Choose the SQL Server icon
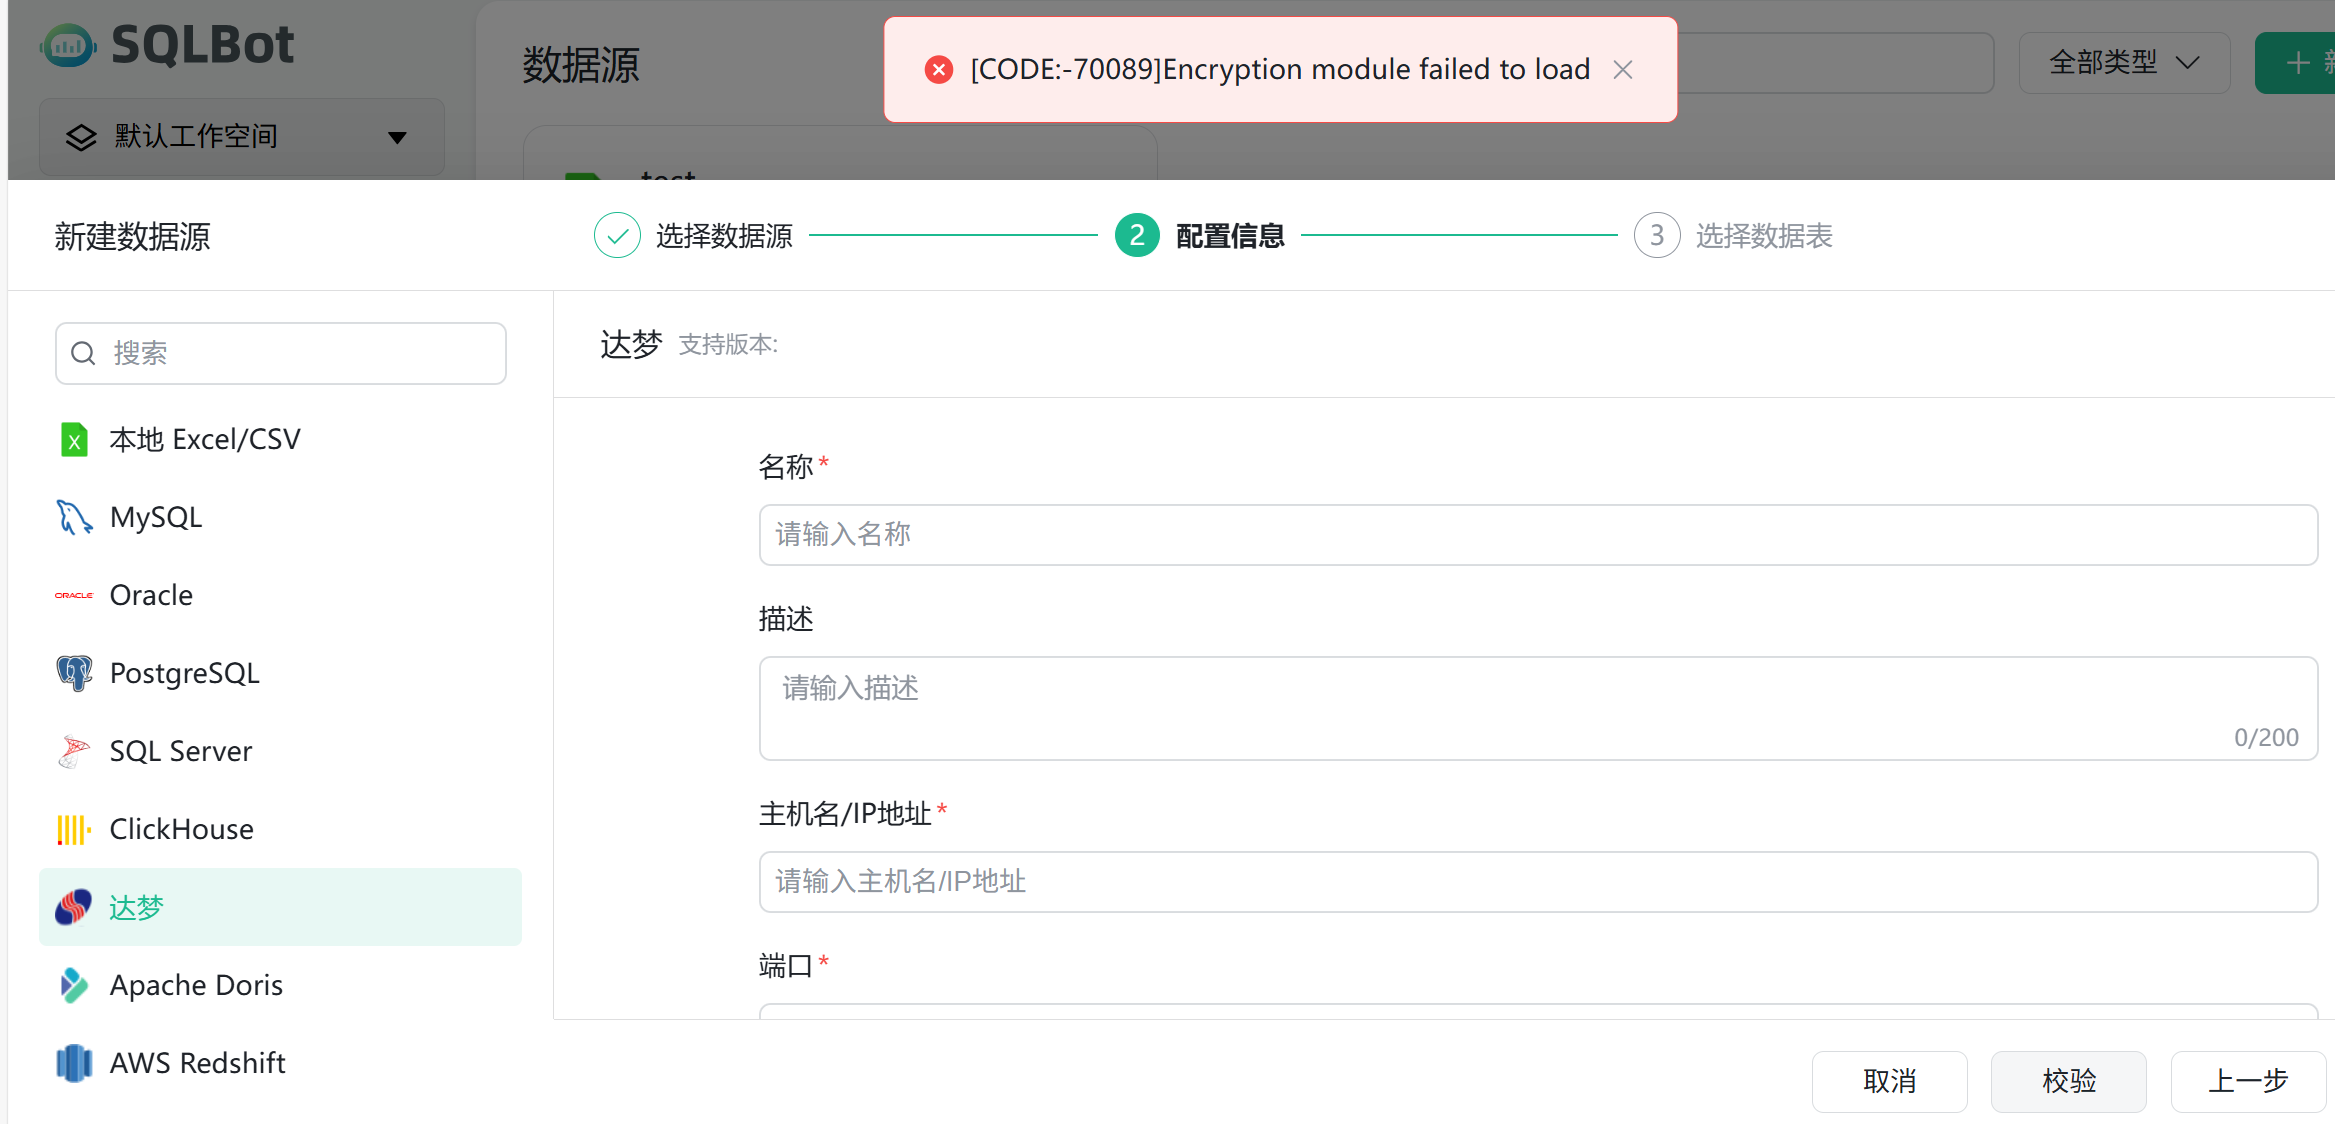The height and width of the screenshot is (1124, 2335). 74,751
